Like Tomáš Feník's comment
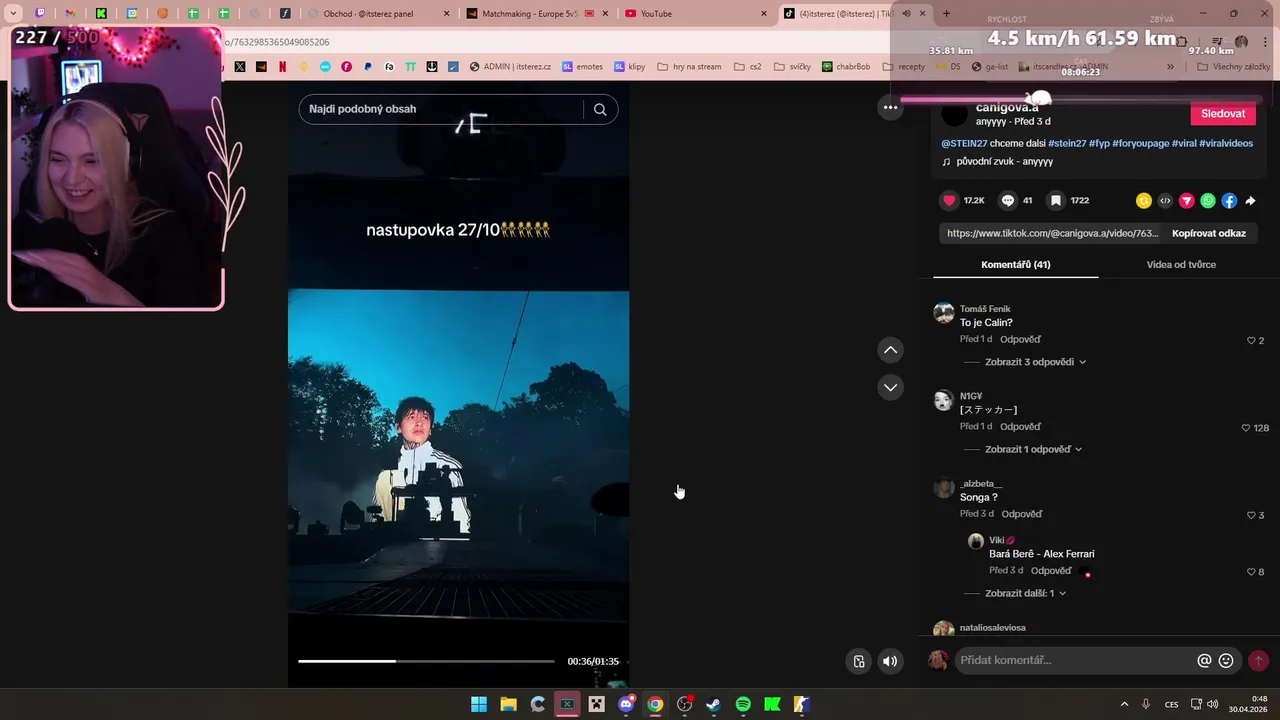The width and height of the screenshot is (1280, 720). pos(1251,341)
